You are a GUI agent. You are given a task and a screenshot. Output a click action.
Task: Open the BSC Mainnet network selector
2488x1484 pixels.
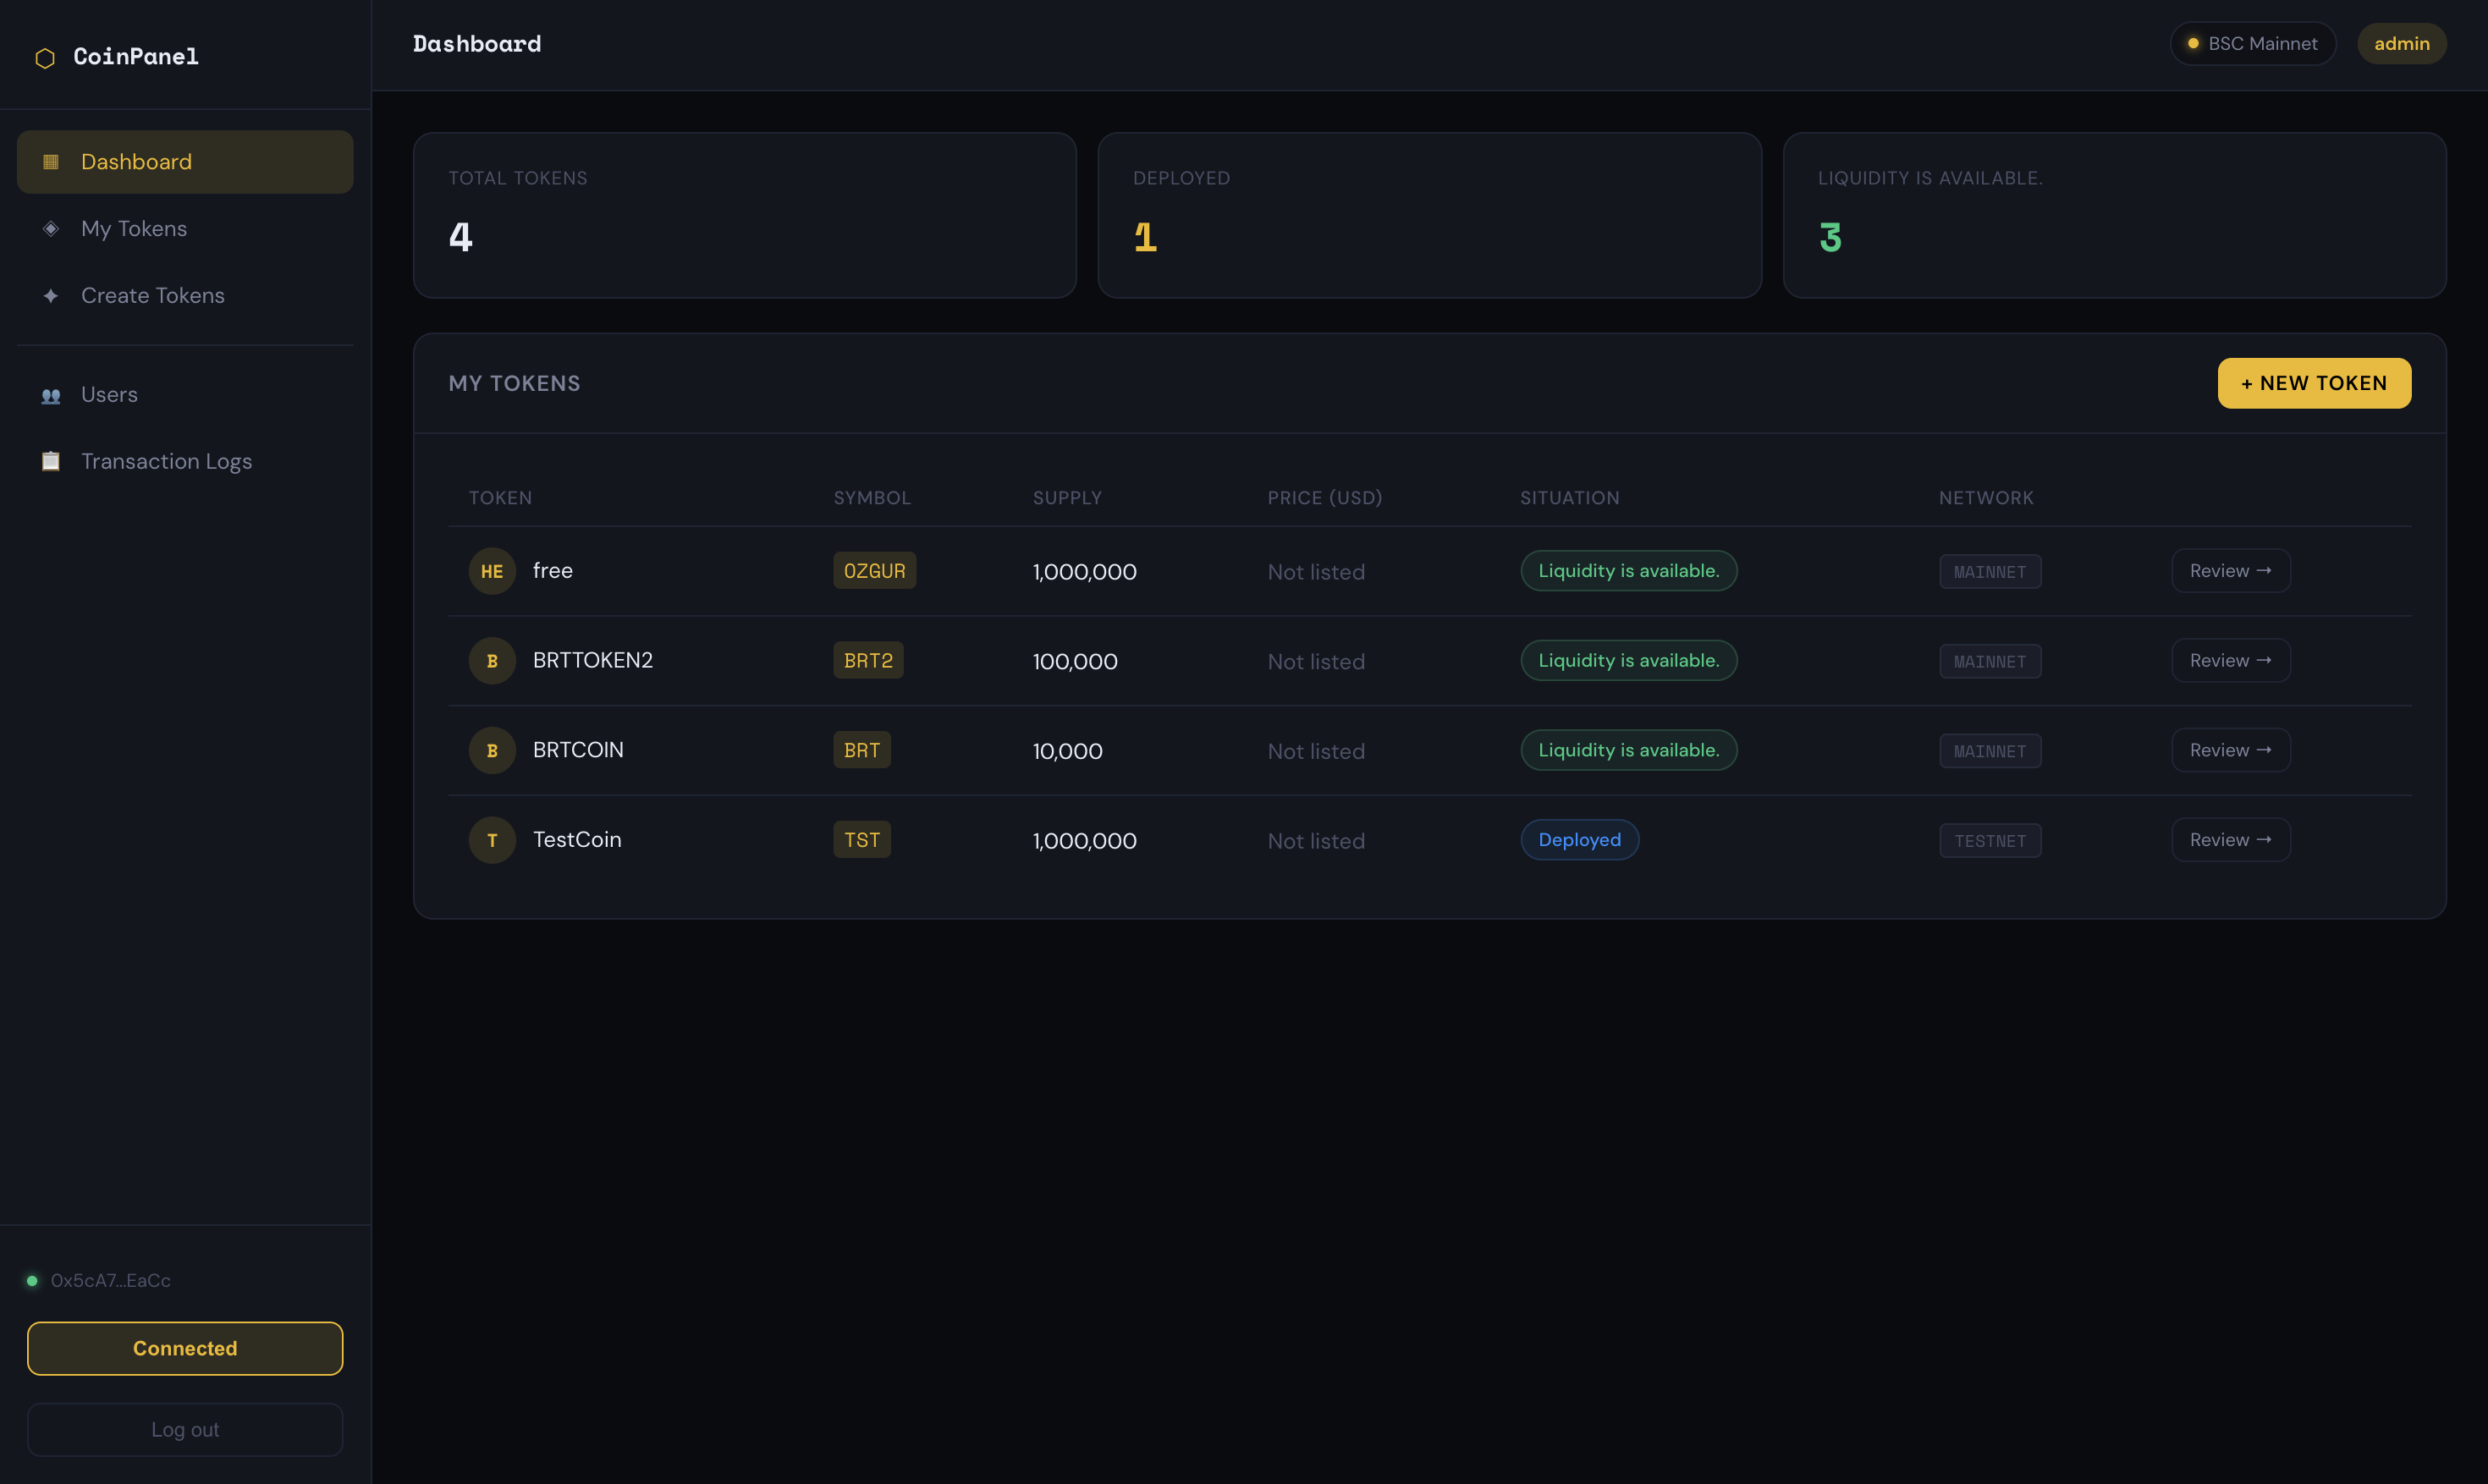click(x=2252, y=43)
